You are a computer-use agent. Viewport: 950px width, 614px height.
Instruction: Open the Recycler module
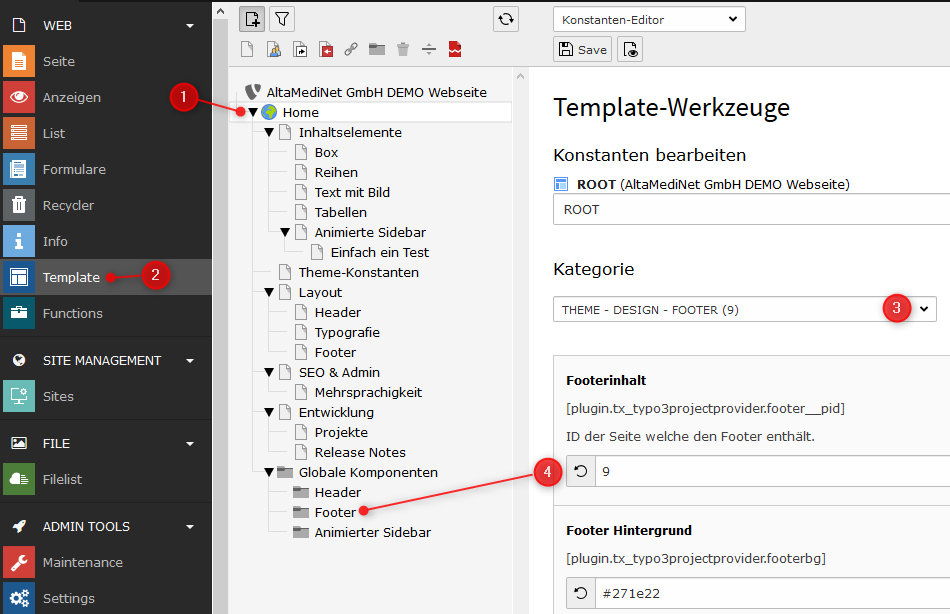[68, 205]
